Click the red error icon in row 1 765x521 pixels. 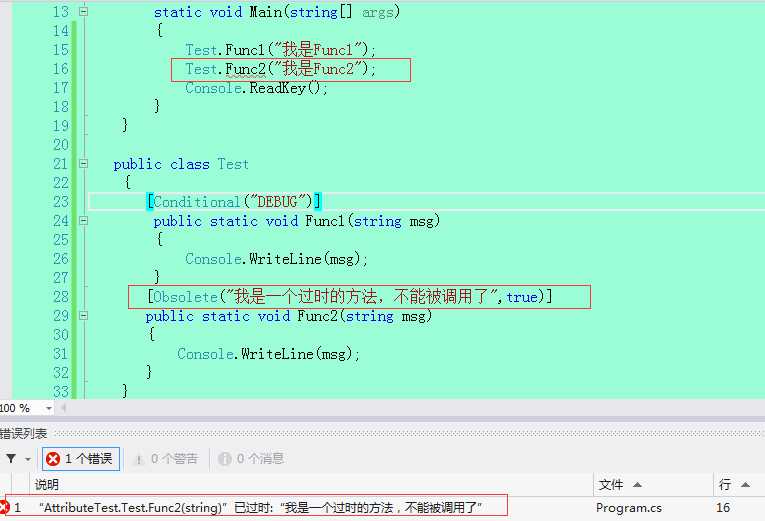tap(4, 508)
